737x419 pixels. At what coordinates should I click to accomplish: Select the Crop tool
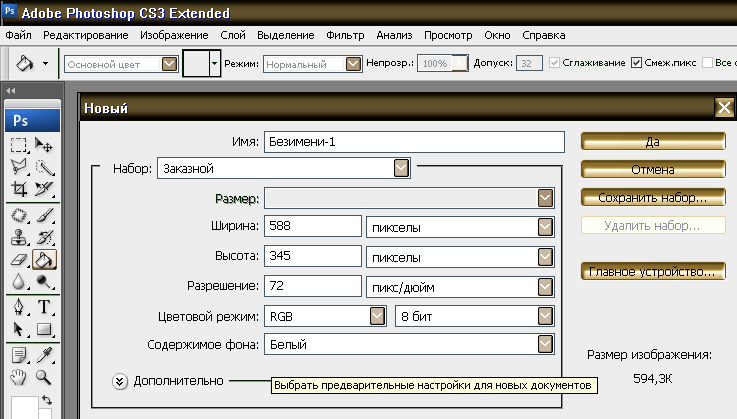tap(19, 189)
